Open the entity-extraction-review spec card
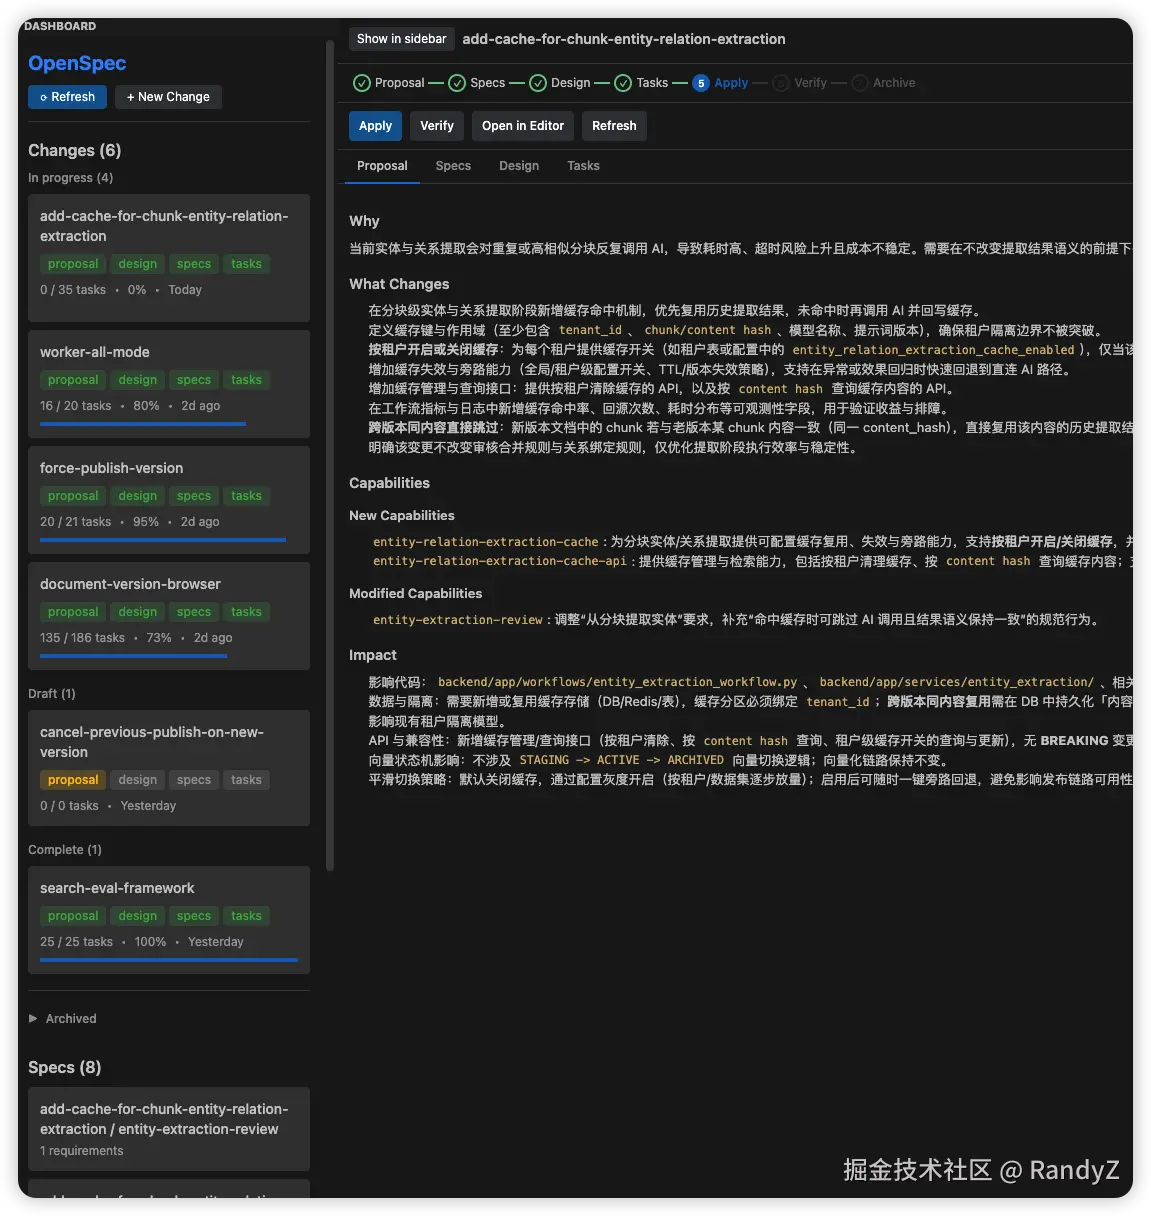1151x1216 pixels. point(169,1129)
